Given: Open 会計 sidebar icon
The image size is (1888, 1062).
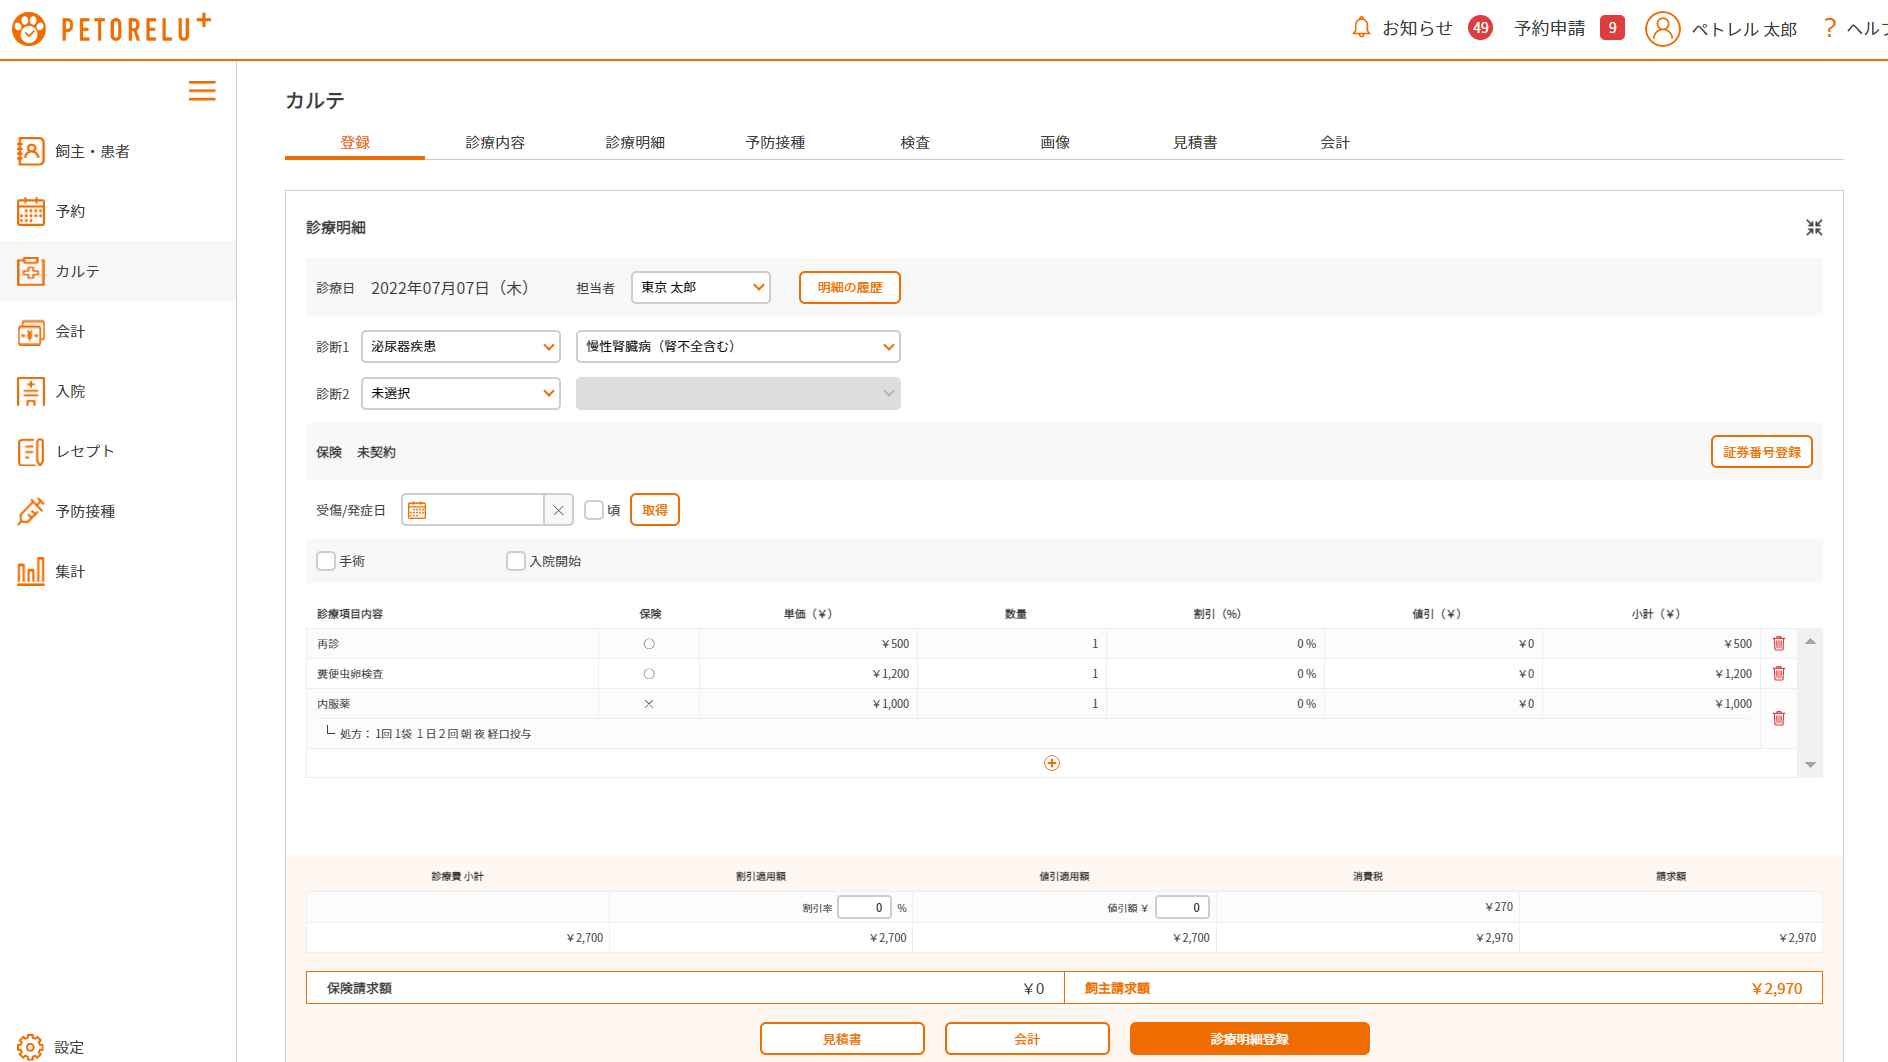Looking at the screenshot, I should coord(31,331).
